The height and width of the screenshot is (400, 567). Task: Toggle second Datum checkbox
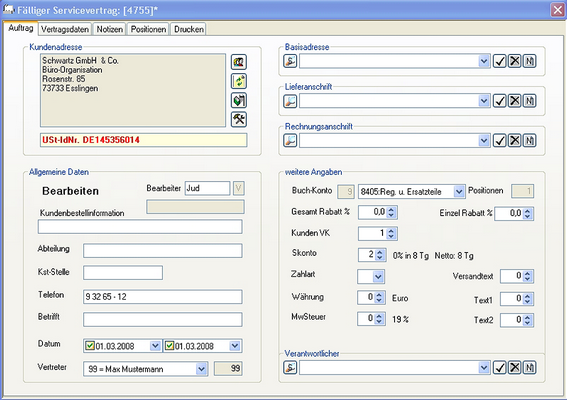tap(169, 346)
